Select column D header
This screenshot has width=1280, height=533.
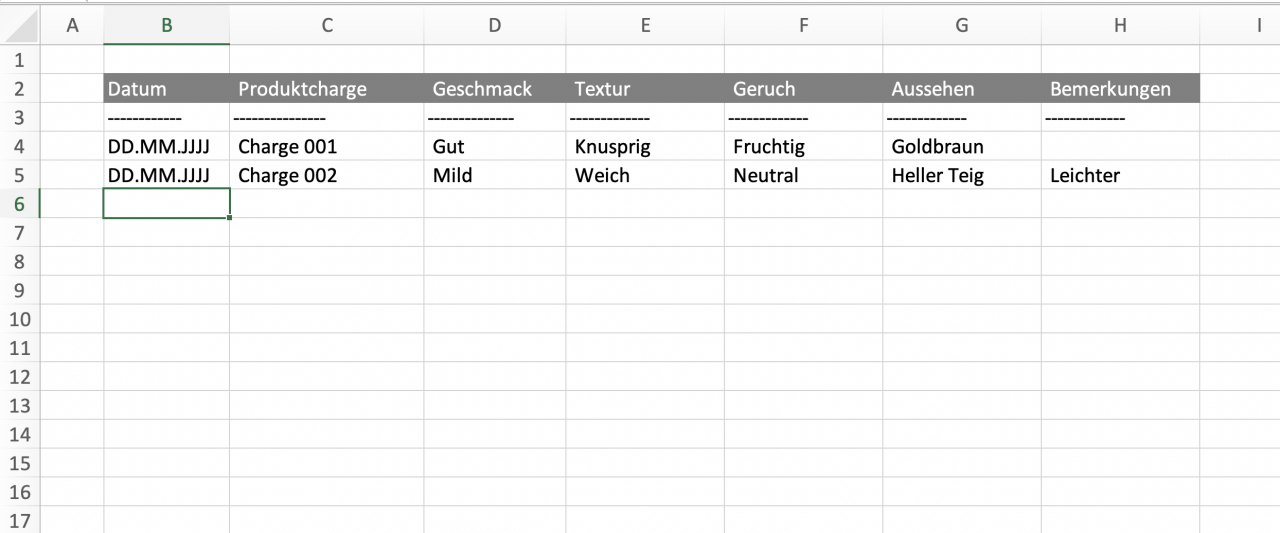494,27
